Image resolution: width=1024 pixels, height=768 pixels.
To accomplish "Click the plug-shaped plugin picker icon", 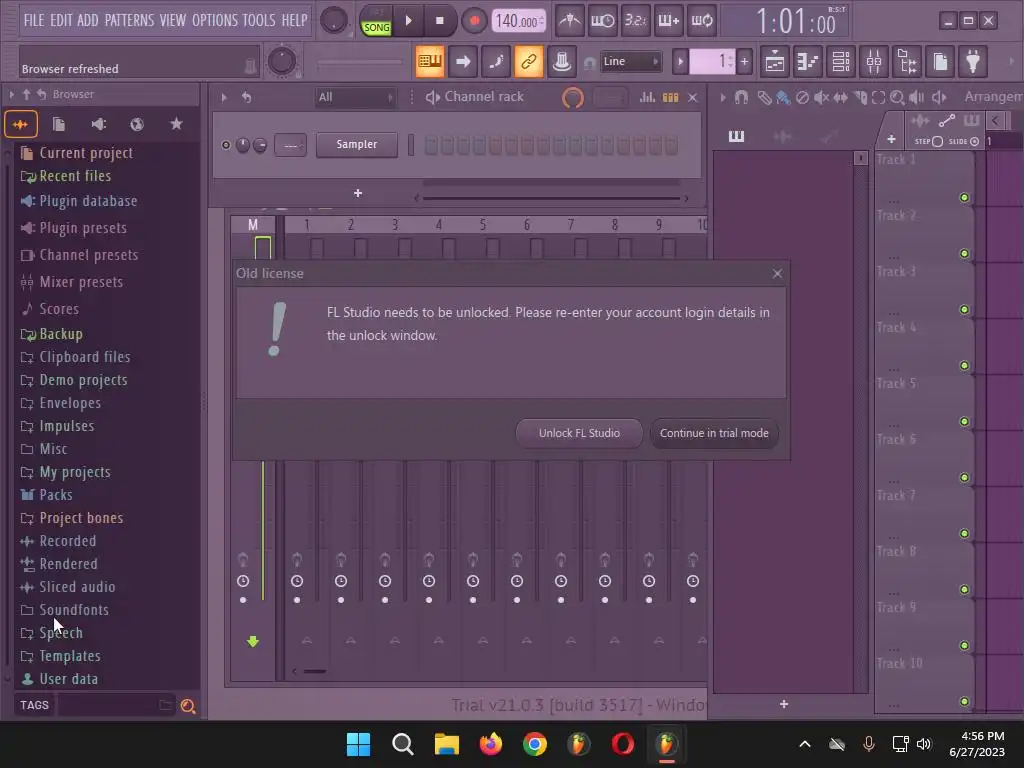I will pos(973,62).
